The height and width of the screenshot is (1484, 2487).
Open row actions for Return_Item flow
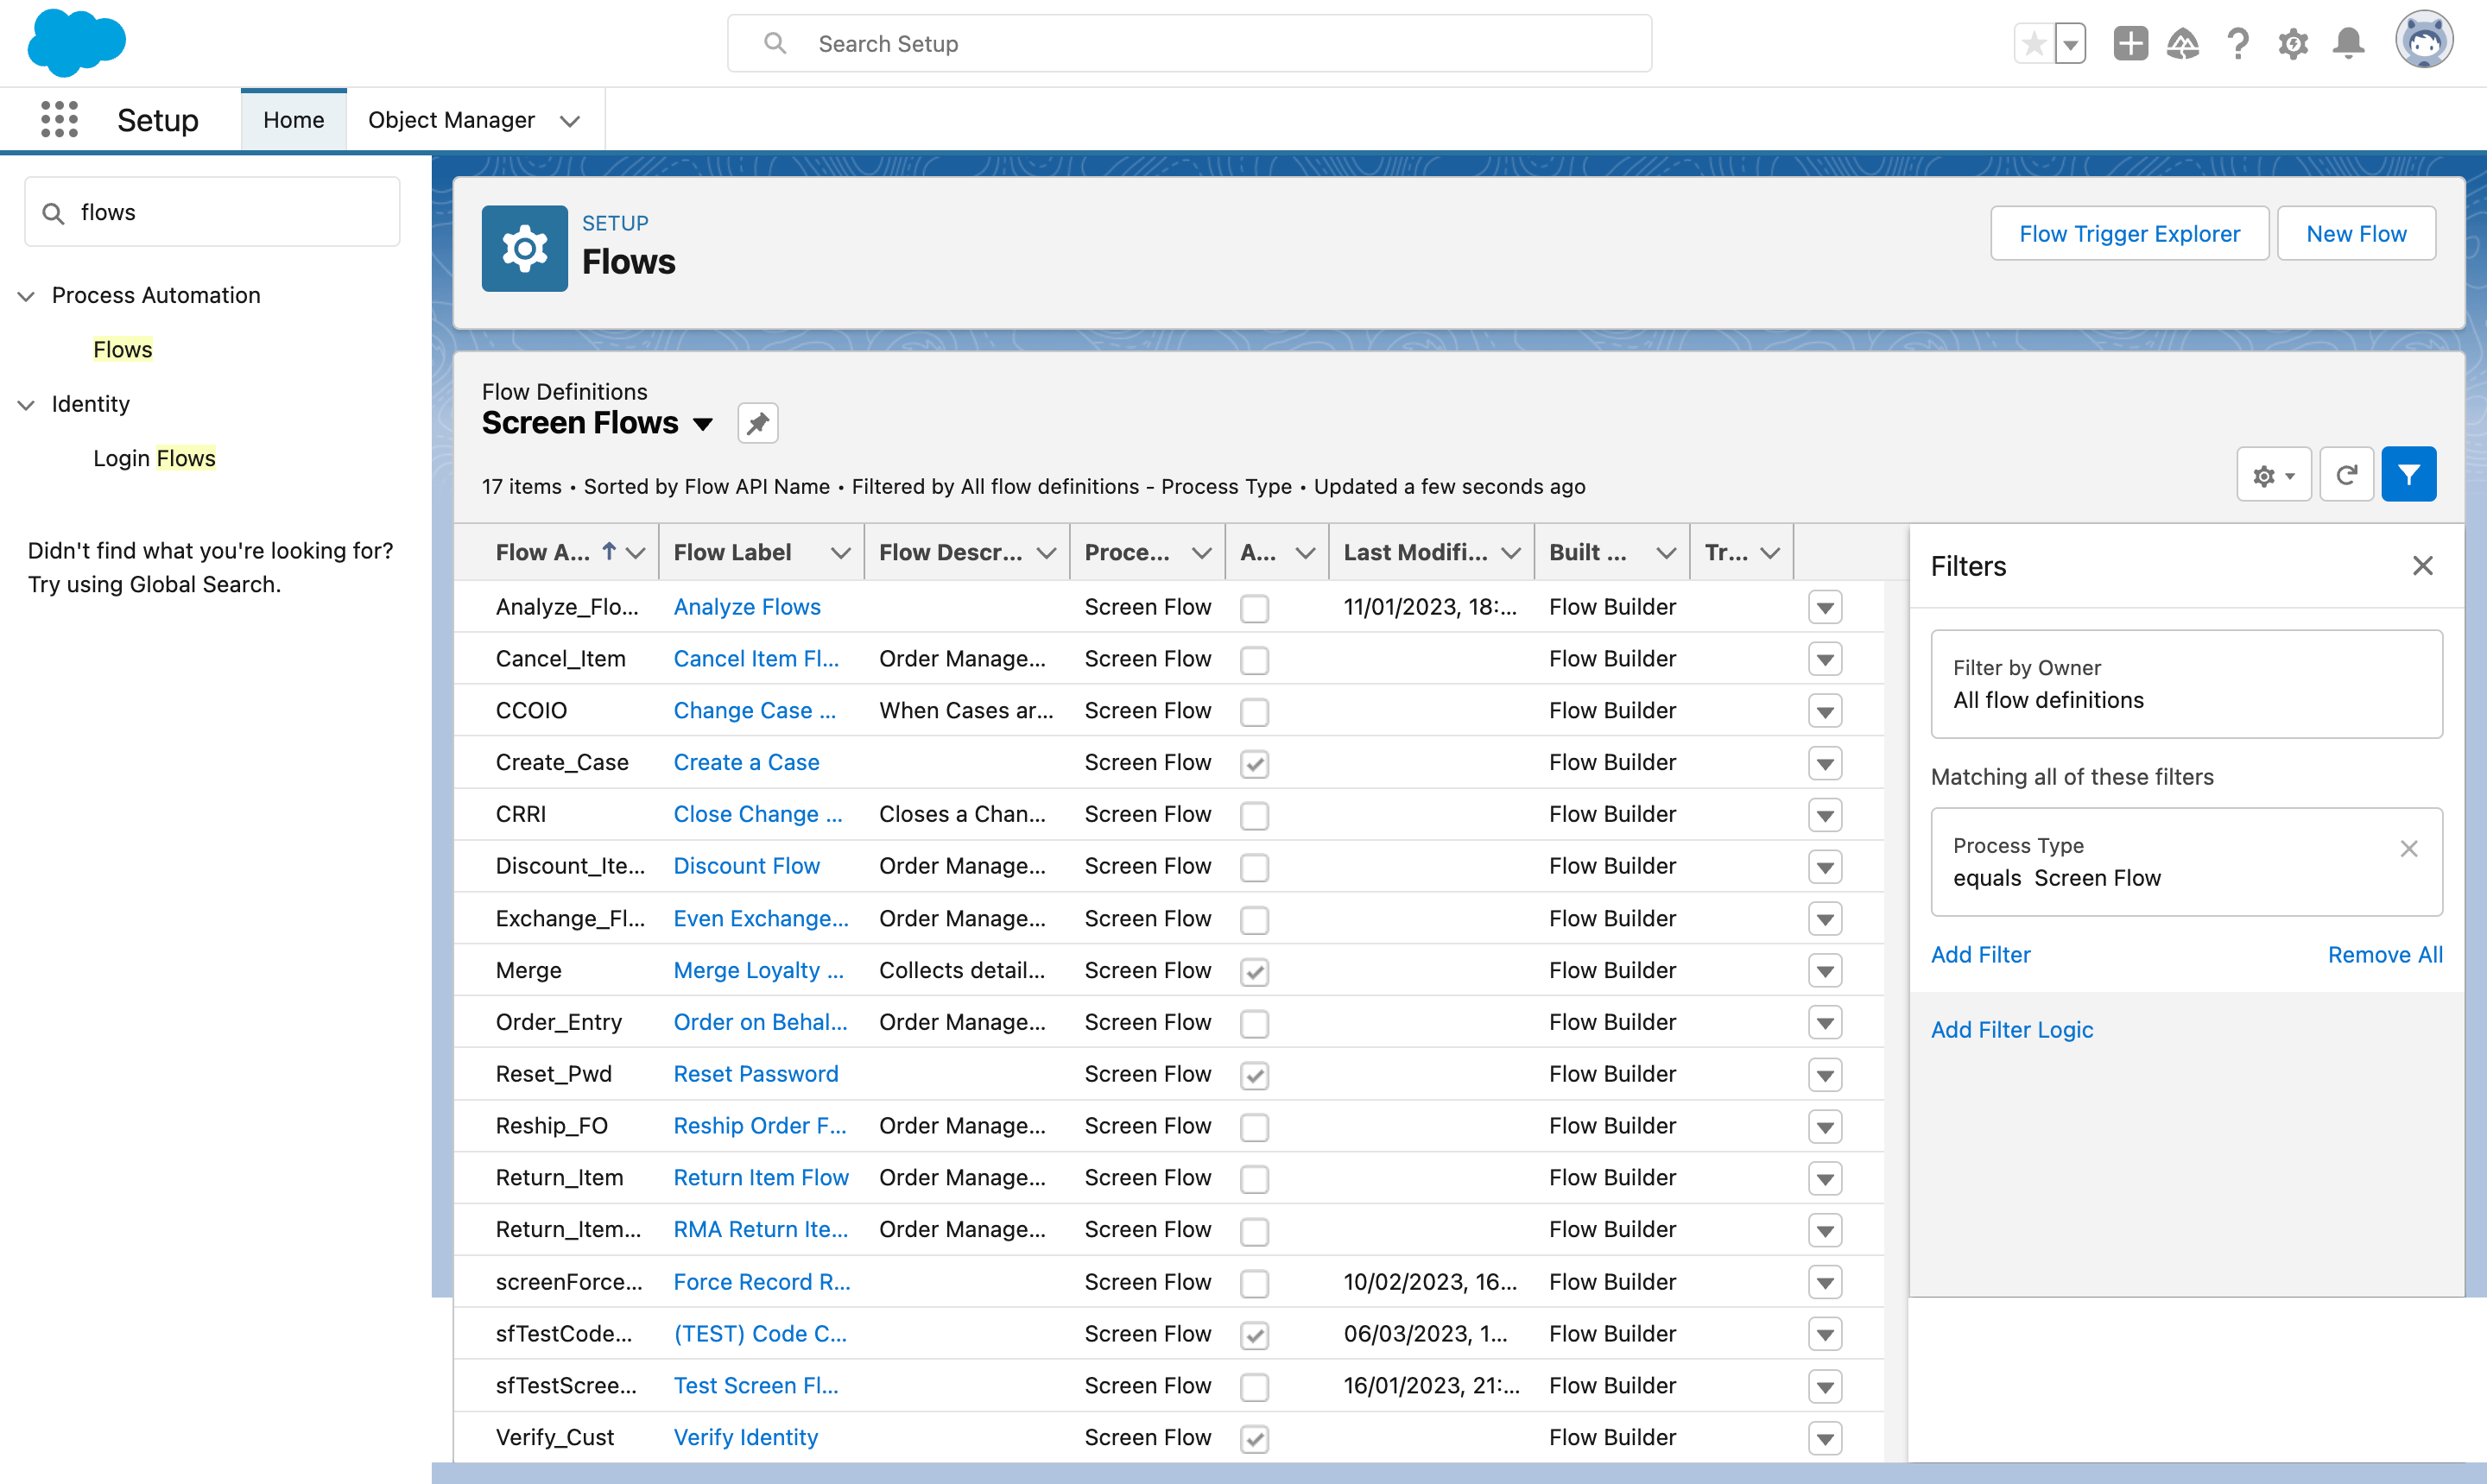point(1825,1178)
